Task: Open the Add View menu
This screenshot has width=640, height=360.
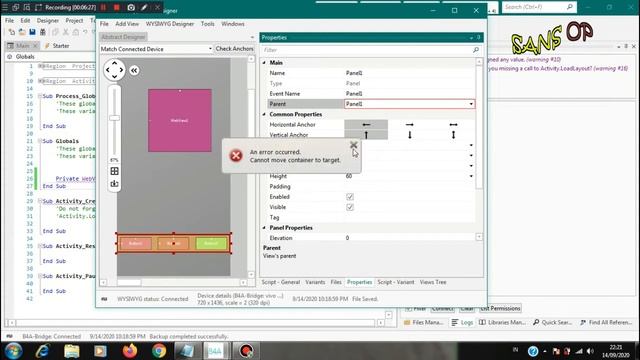Action: [127, 24]
